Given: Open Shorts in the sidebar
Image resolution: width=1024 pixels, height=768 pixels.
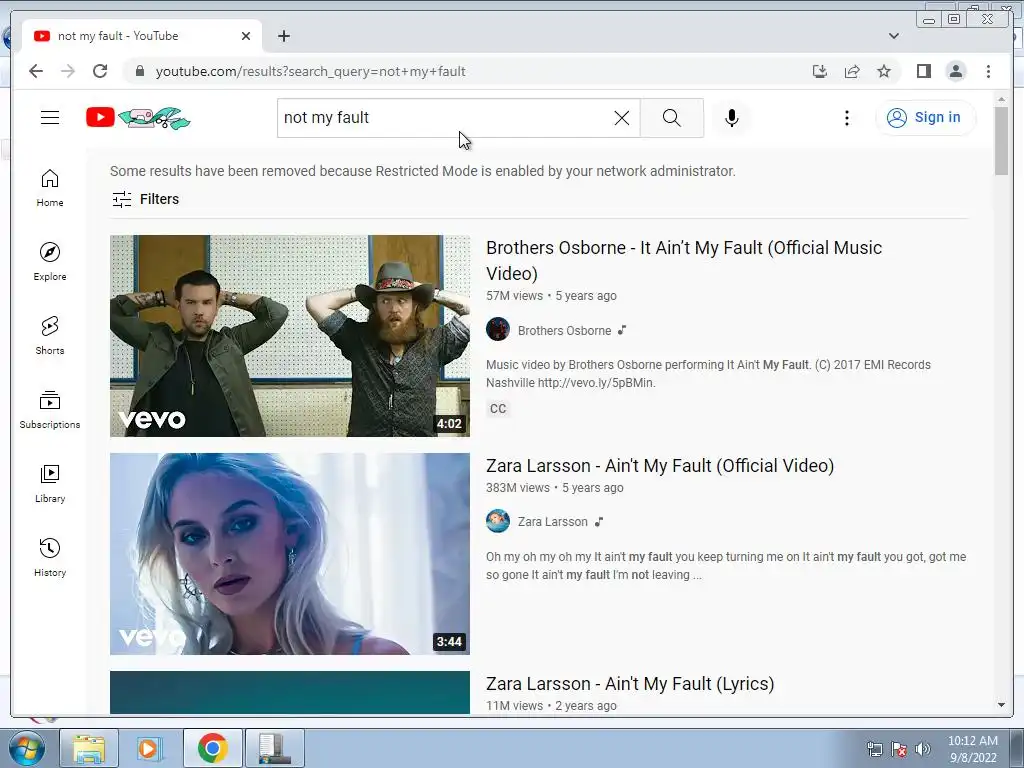Looking at the screenshot, I should [x=50, y=336].
